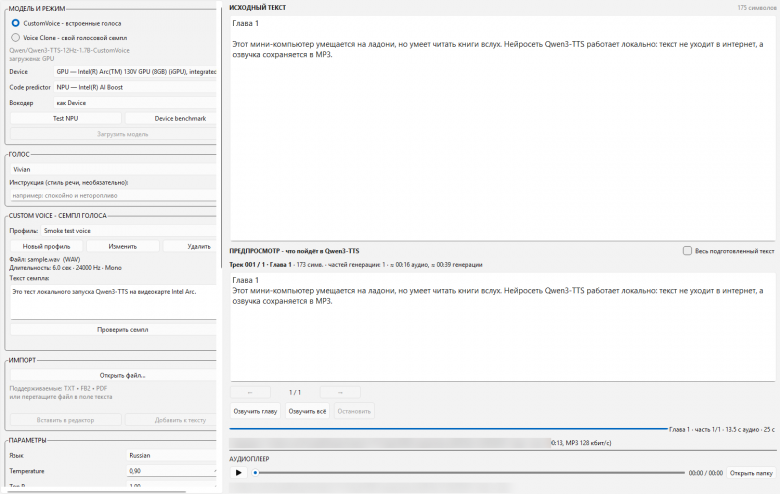Open the Язык Russian dropdown
Image resolution: width=780 pixels, height=494 pixels.
click(x=172, y=455)
